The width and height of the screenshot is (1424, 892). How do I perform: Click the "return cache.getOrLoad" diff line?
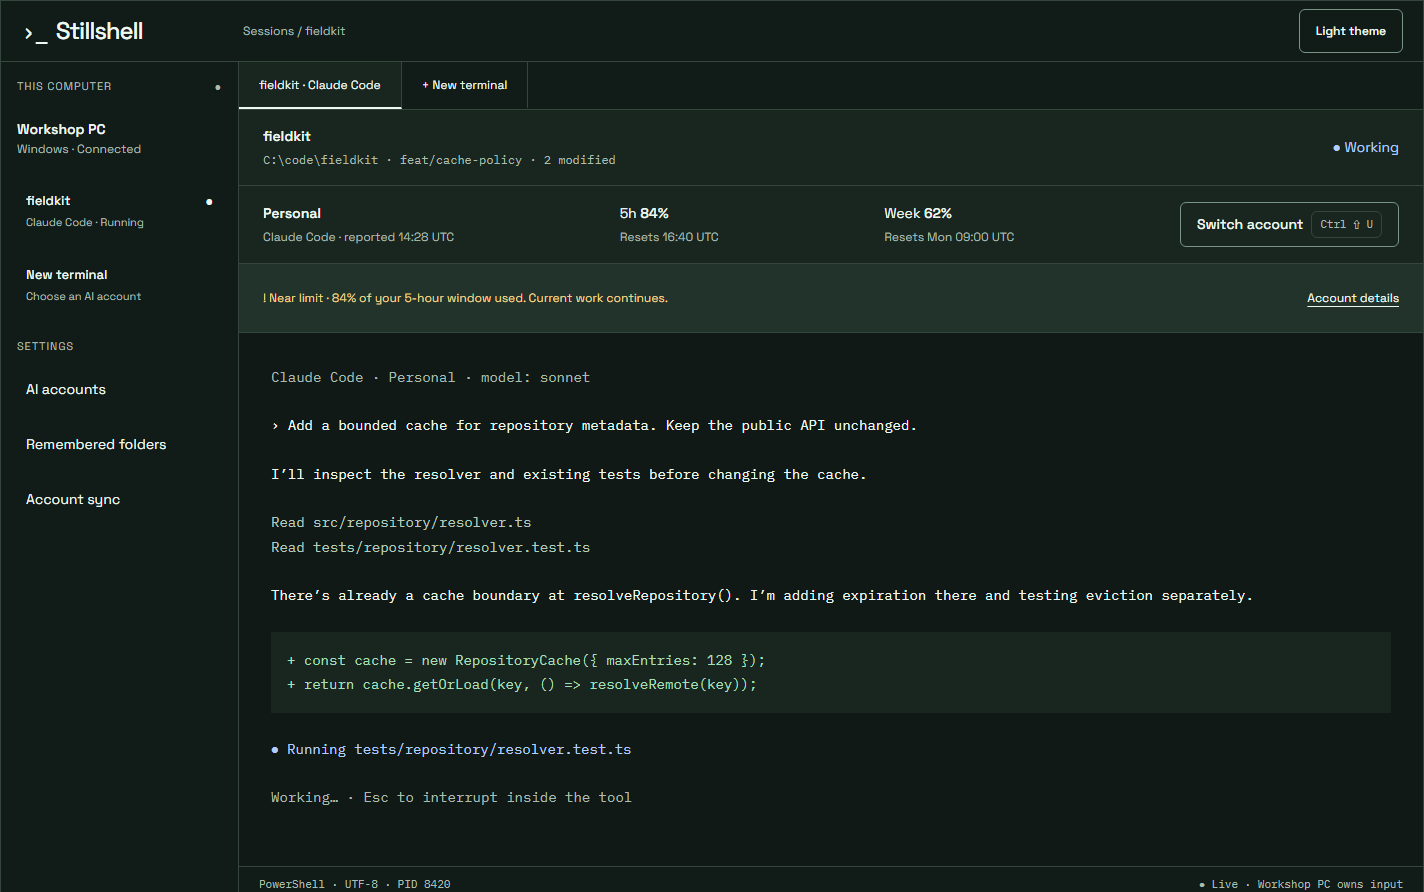[522, 684]
